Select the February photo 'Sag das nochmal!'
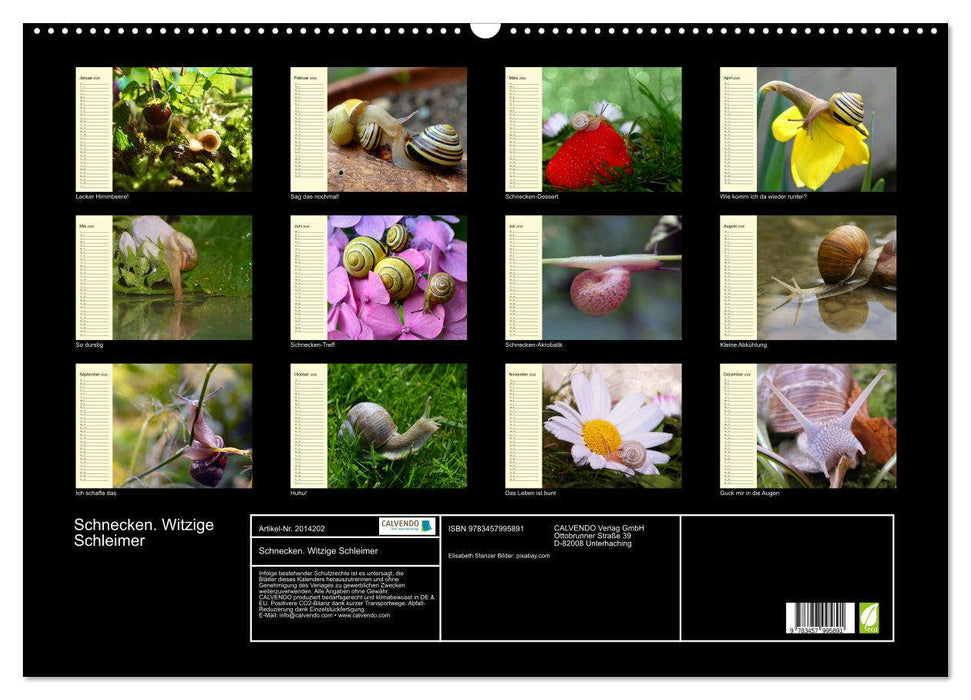This screenshot has height=700, width=971. tap(397, 129)
